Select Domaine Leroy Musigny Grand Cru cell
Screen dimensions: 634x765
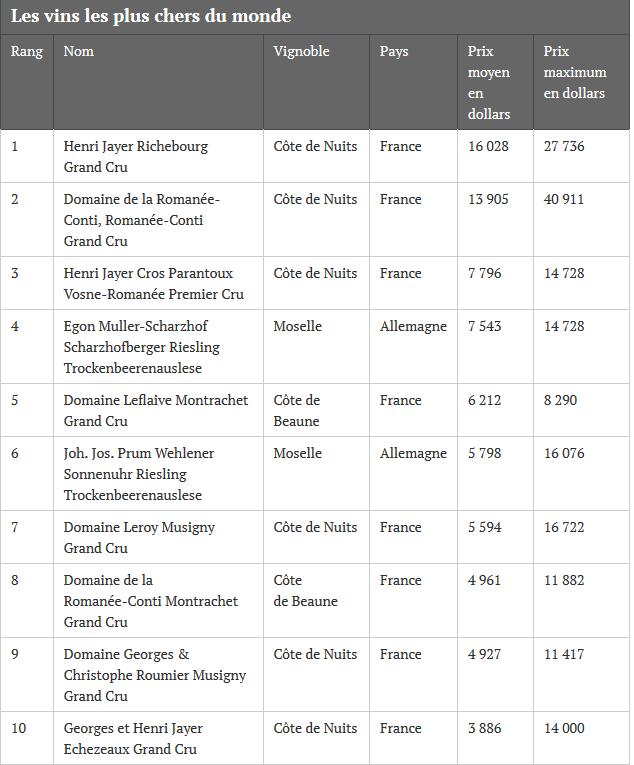pyautogui.click(x=139, y=537)
